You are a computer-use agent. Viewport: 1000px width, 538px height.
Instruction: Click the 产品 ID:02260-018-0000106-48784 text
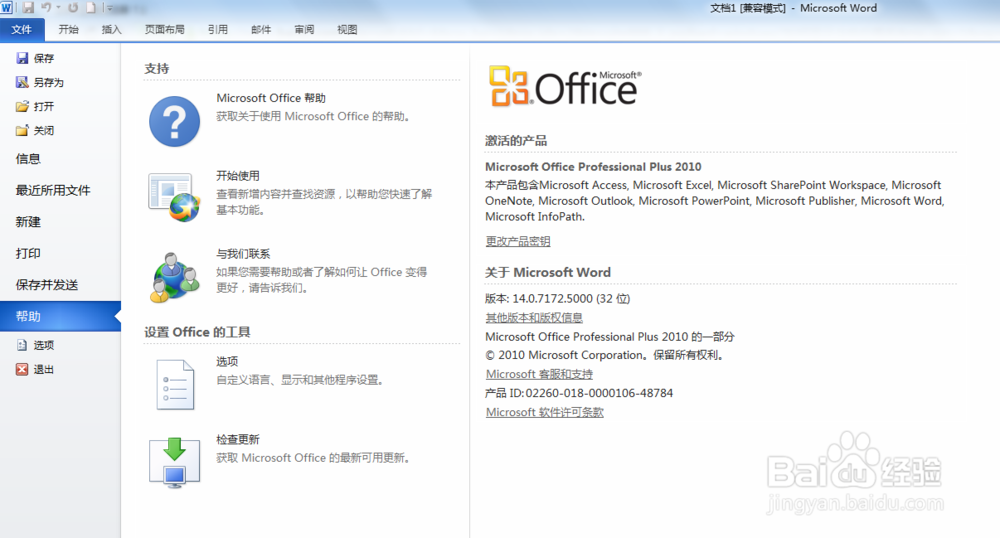tap(579, 393)
